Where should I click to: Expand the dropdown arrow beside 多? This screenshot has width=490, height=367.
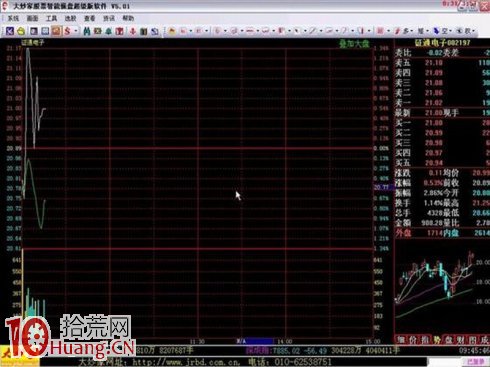(x=412, y=31)
